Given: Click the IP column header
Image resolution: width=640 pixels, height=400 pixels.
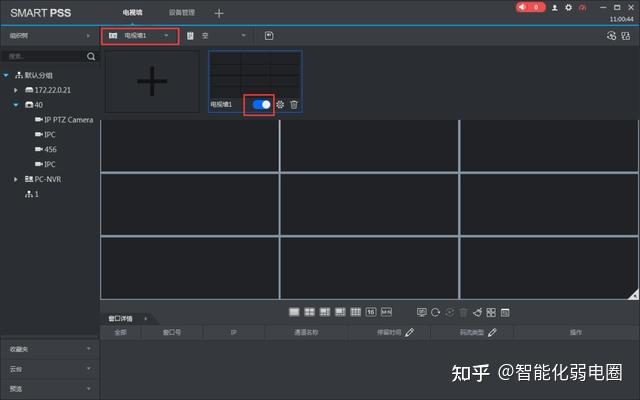Looking at the screenshot, I should click(233, 333).
